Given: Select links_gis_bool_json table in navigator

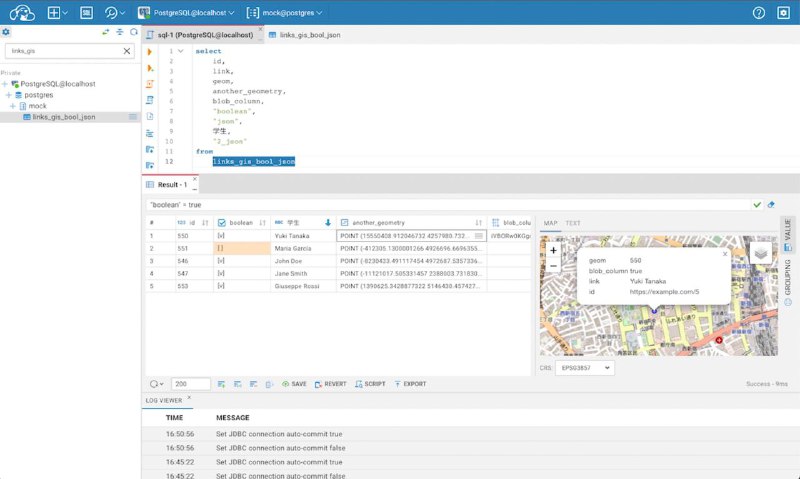Looking at the screenshot, I should coord(64,117).
